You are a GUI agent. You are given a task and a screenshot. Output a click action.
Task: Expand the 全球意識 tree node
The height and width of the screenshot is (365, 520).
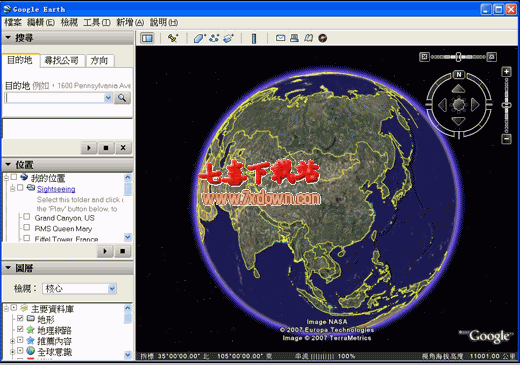pyautogui.click(x=12, y=352)
